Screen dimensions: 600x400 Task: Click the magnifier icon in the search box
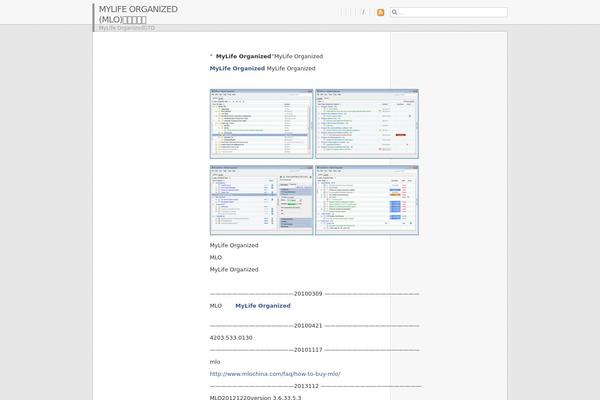point(395,12)
